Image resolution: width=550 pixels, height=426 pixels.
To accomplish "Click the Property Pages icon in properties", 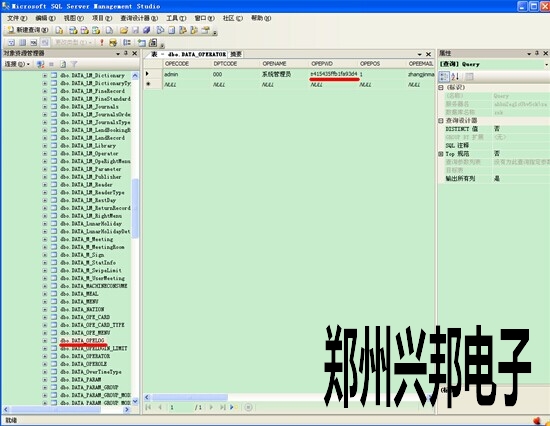I will [x=469, y=76].
